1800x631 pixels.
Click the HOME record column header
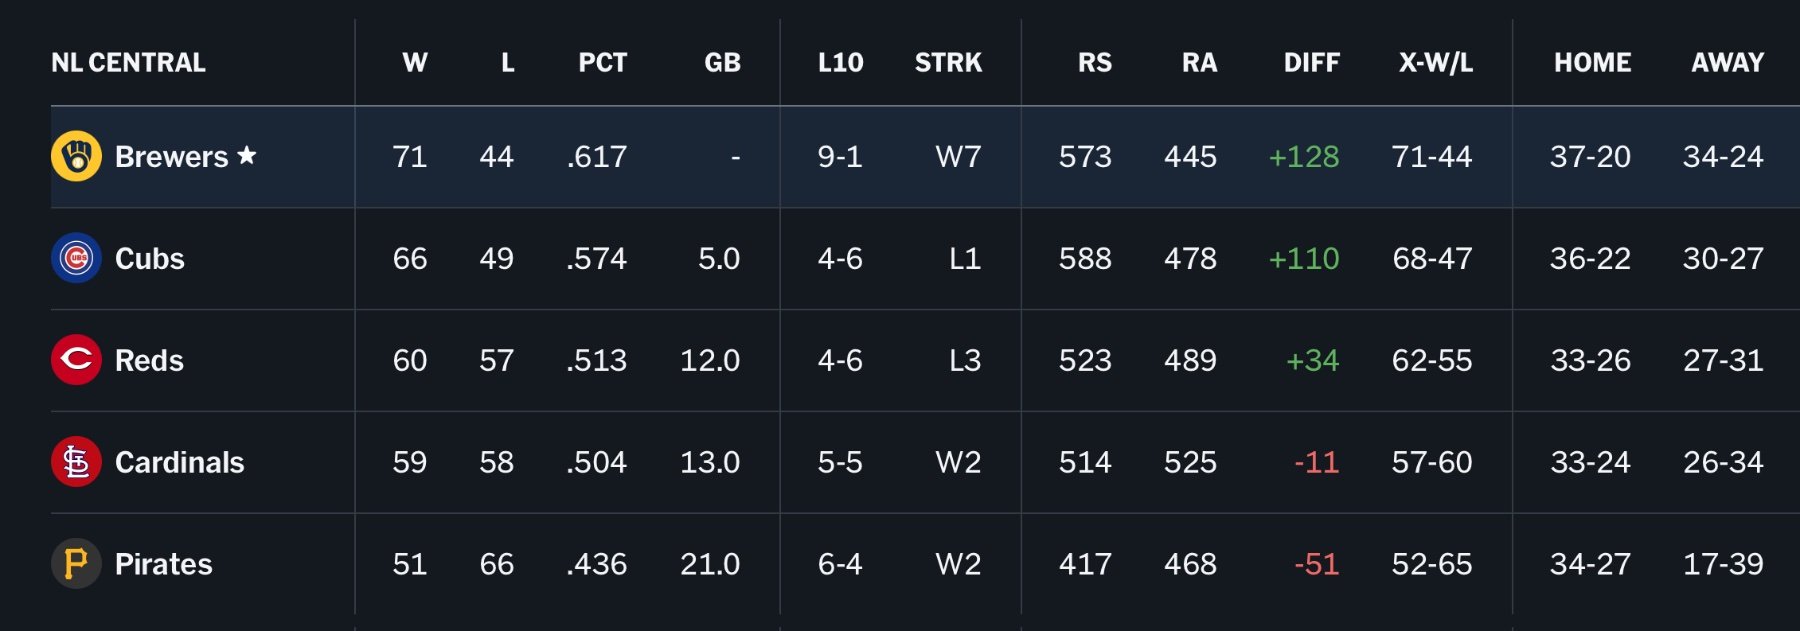pos(1592,63)
